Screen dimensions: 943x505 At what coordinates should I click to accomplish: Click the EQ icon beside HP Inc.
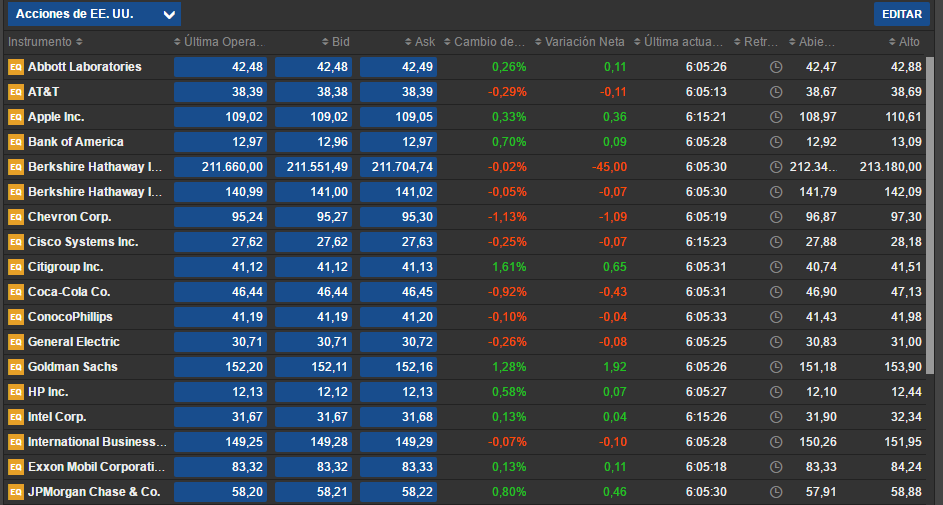16,392
